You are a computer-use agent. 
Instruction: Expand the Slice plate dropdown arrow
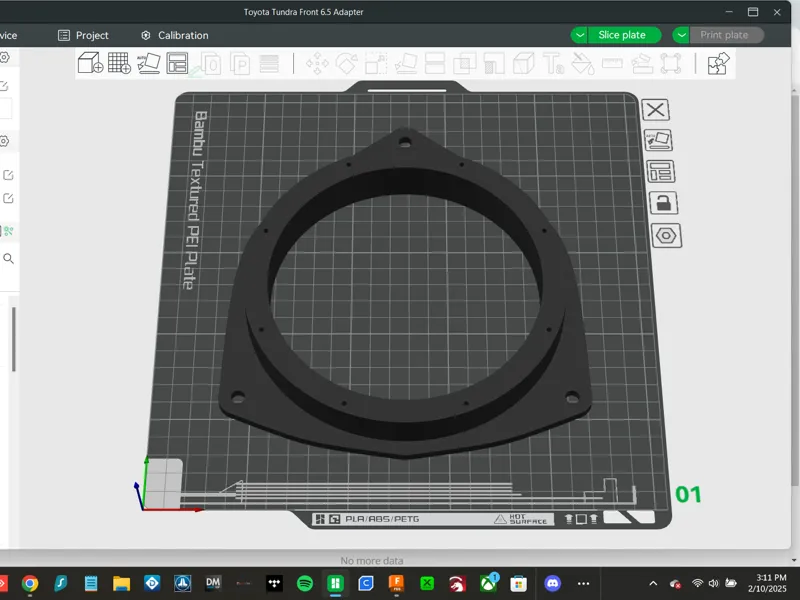pyautogui.click(x=579, y=35)
